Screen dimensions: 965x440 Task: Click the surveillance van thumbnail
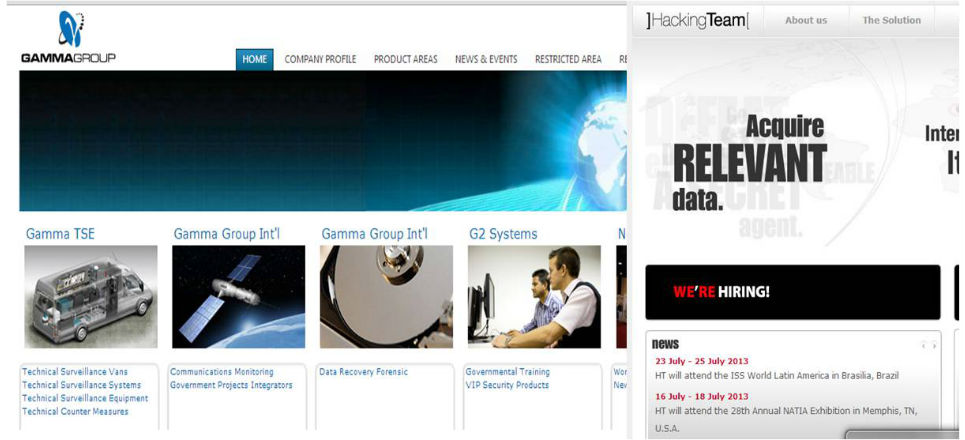[x=90, y=297]
